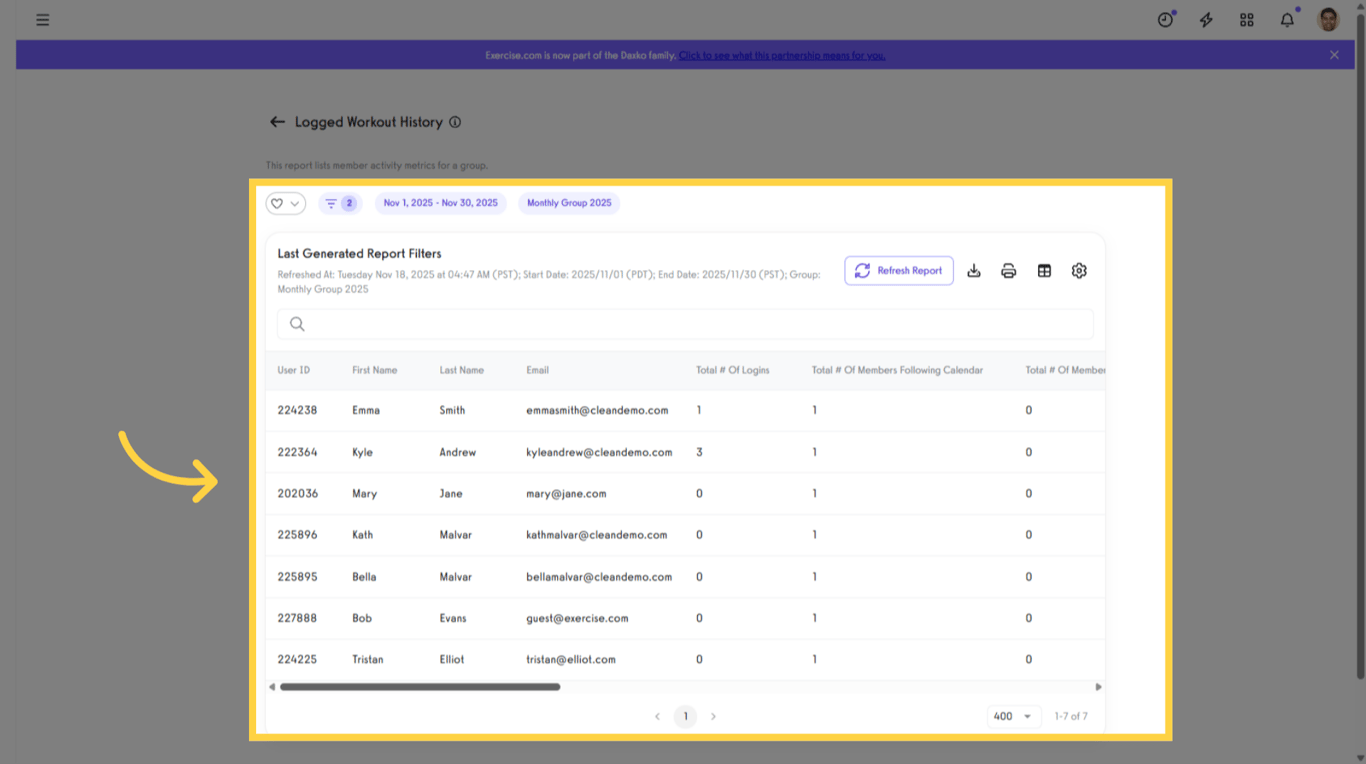The width and height of the screenshot is (1366, 764).
Task: Open the notifications bell
Action: [1287, 20]
